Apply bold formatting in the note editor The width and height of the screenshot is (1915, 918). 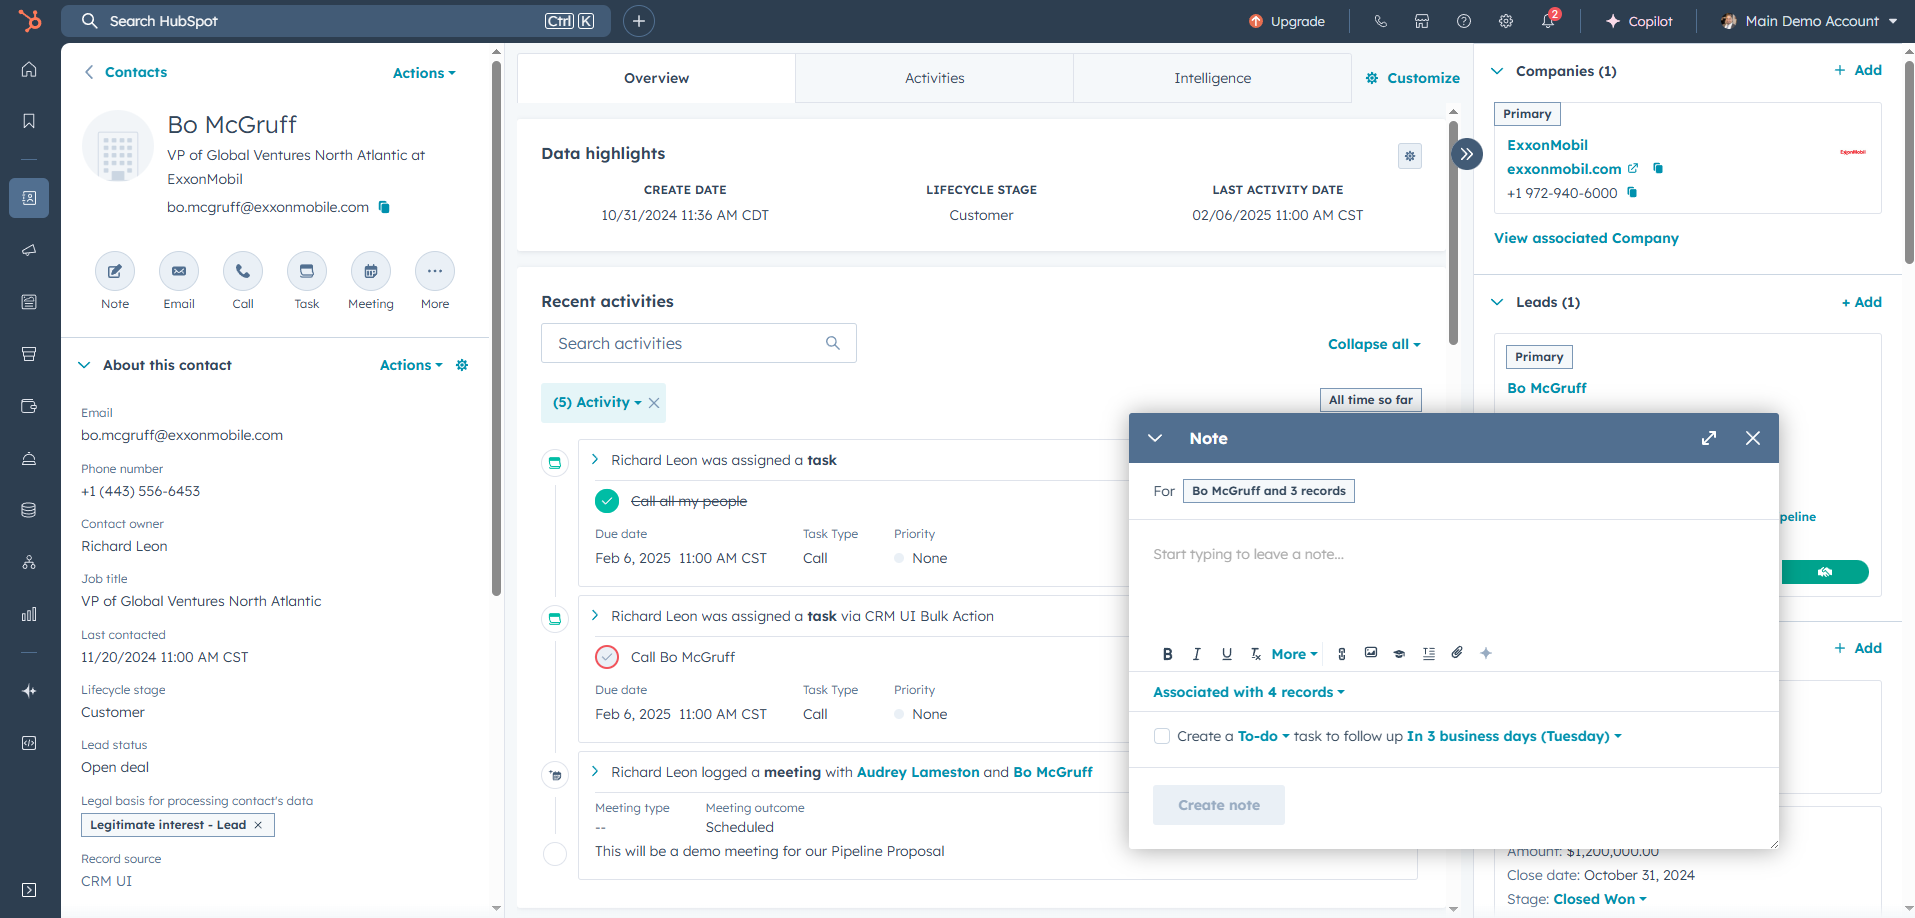click(1167, 654)
